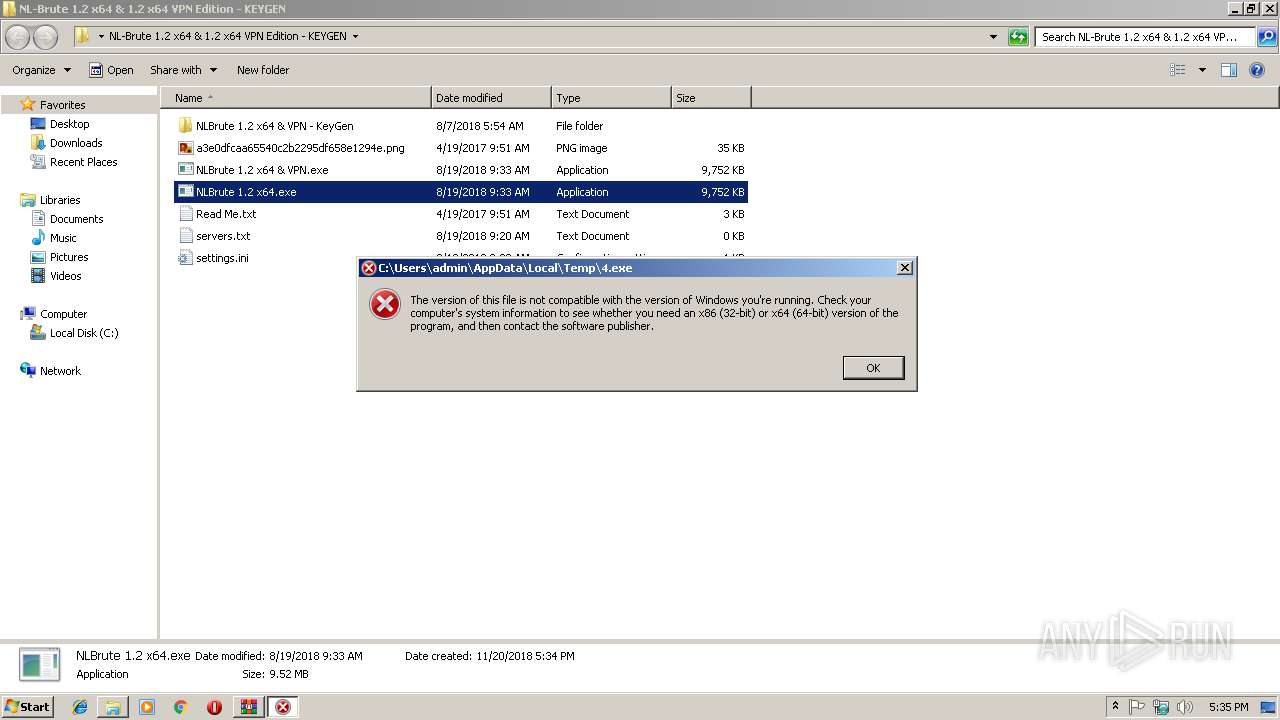This screenshot has width=1280, height=720.
Task: Click the NLBrute details pane thumbnail
Action: (41, 665)
